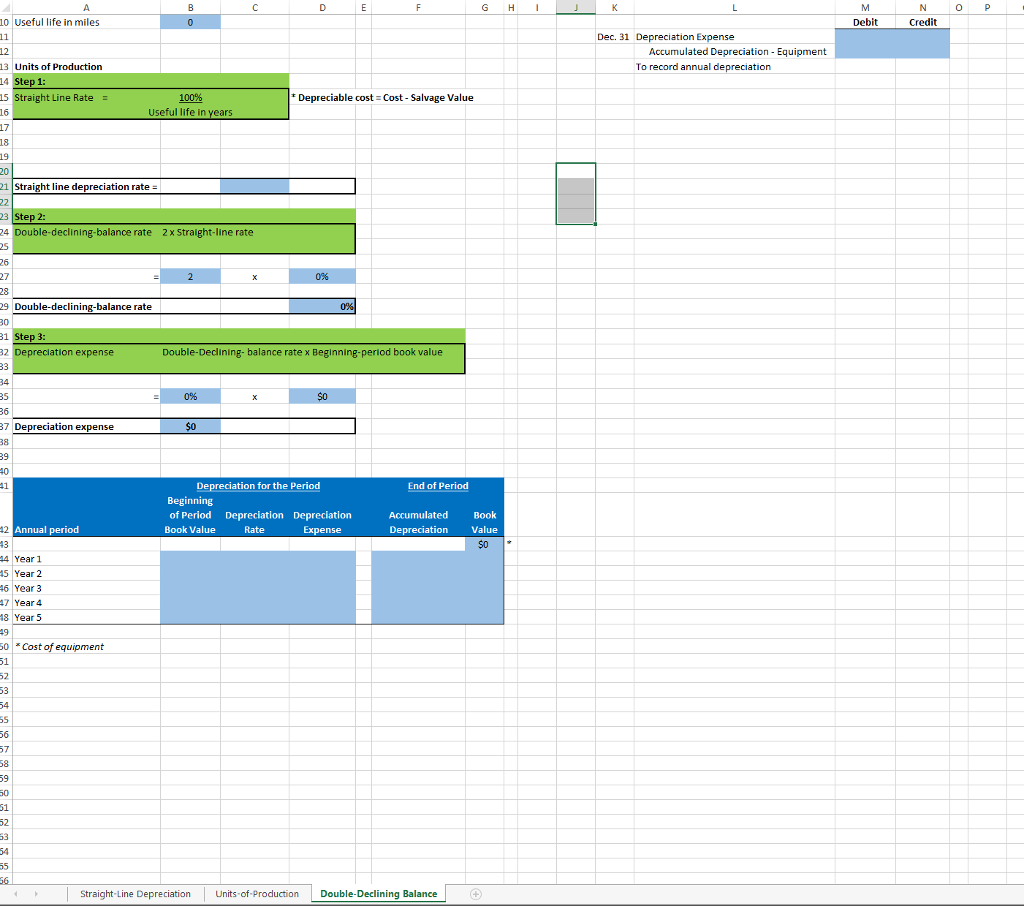Select the Year 4 row label
The height and width of the screenshot is (906, 1024).
tap(28, 602)
